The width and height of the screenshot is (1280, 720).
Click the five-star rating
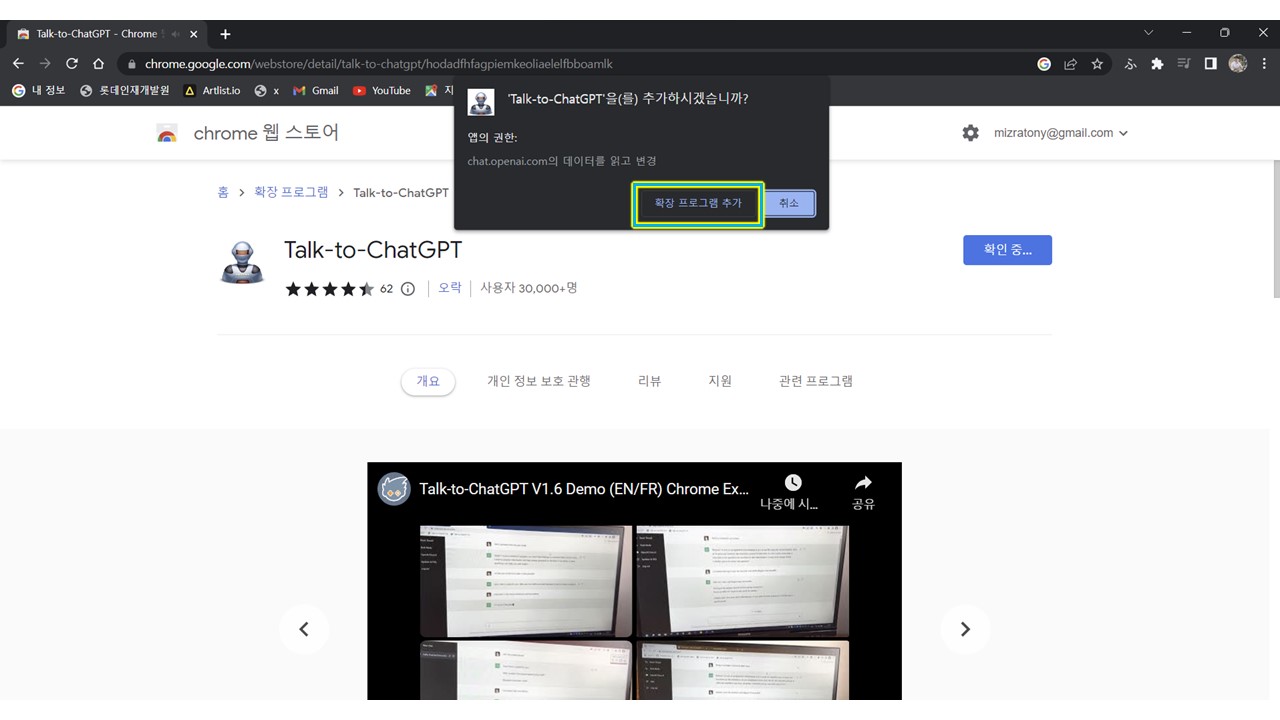tap(329, 289)
